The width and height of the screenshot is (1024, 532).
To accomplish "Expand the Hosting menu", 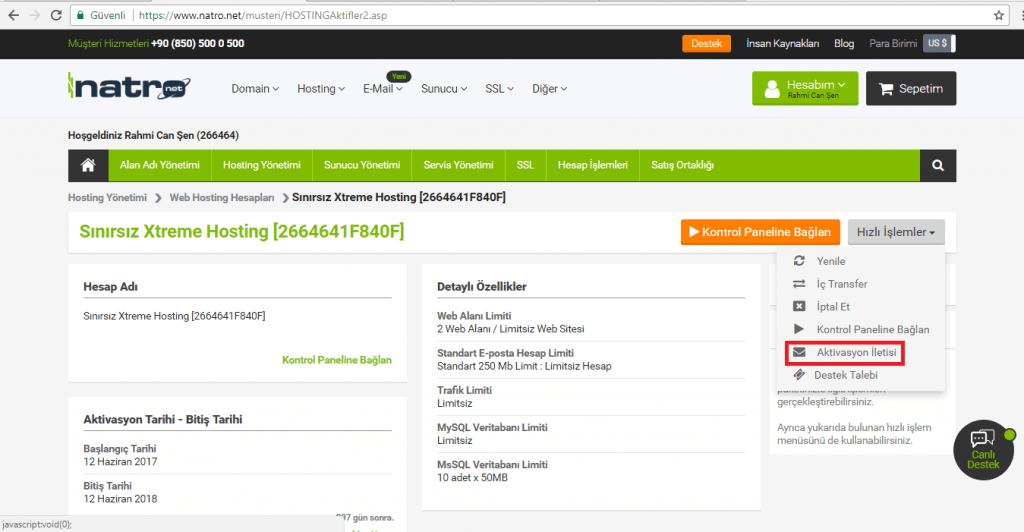I will 321,89.
